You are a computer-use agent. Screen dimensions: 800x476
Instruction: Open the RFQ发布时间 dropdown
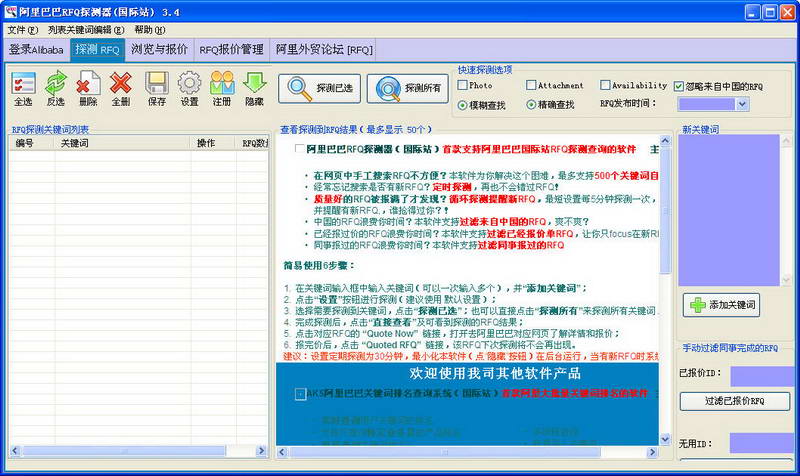click(742, 104)
